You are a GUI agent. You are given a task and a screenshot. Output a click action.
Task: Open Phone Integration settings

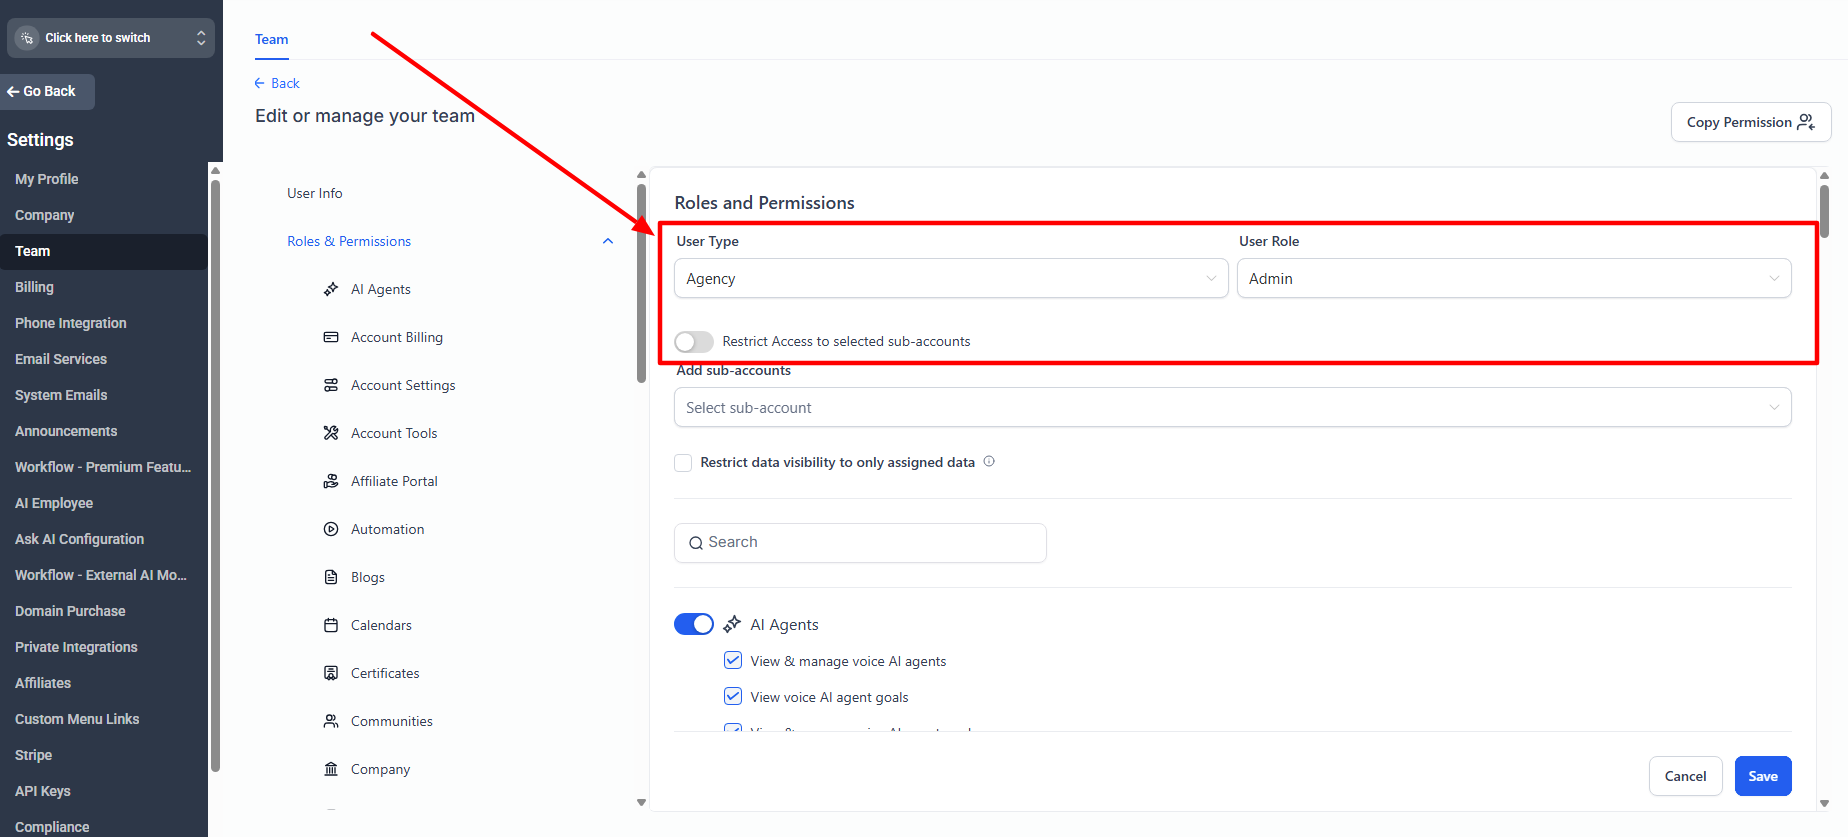(x=71, y=323)
